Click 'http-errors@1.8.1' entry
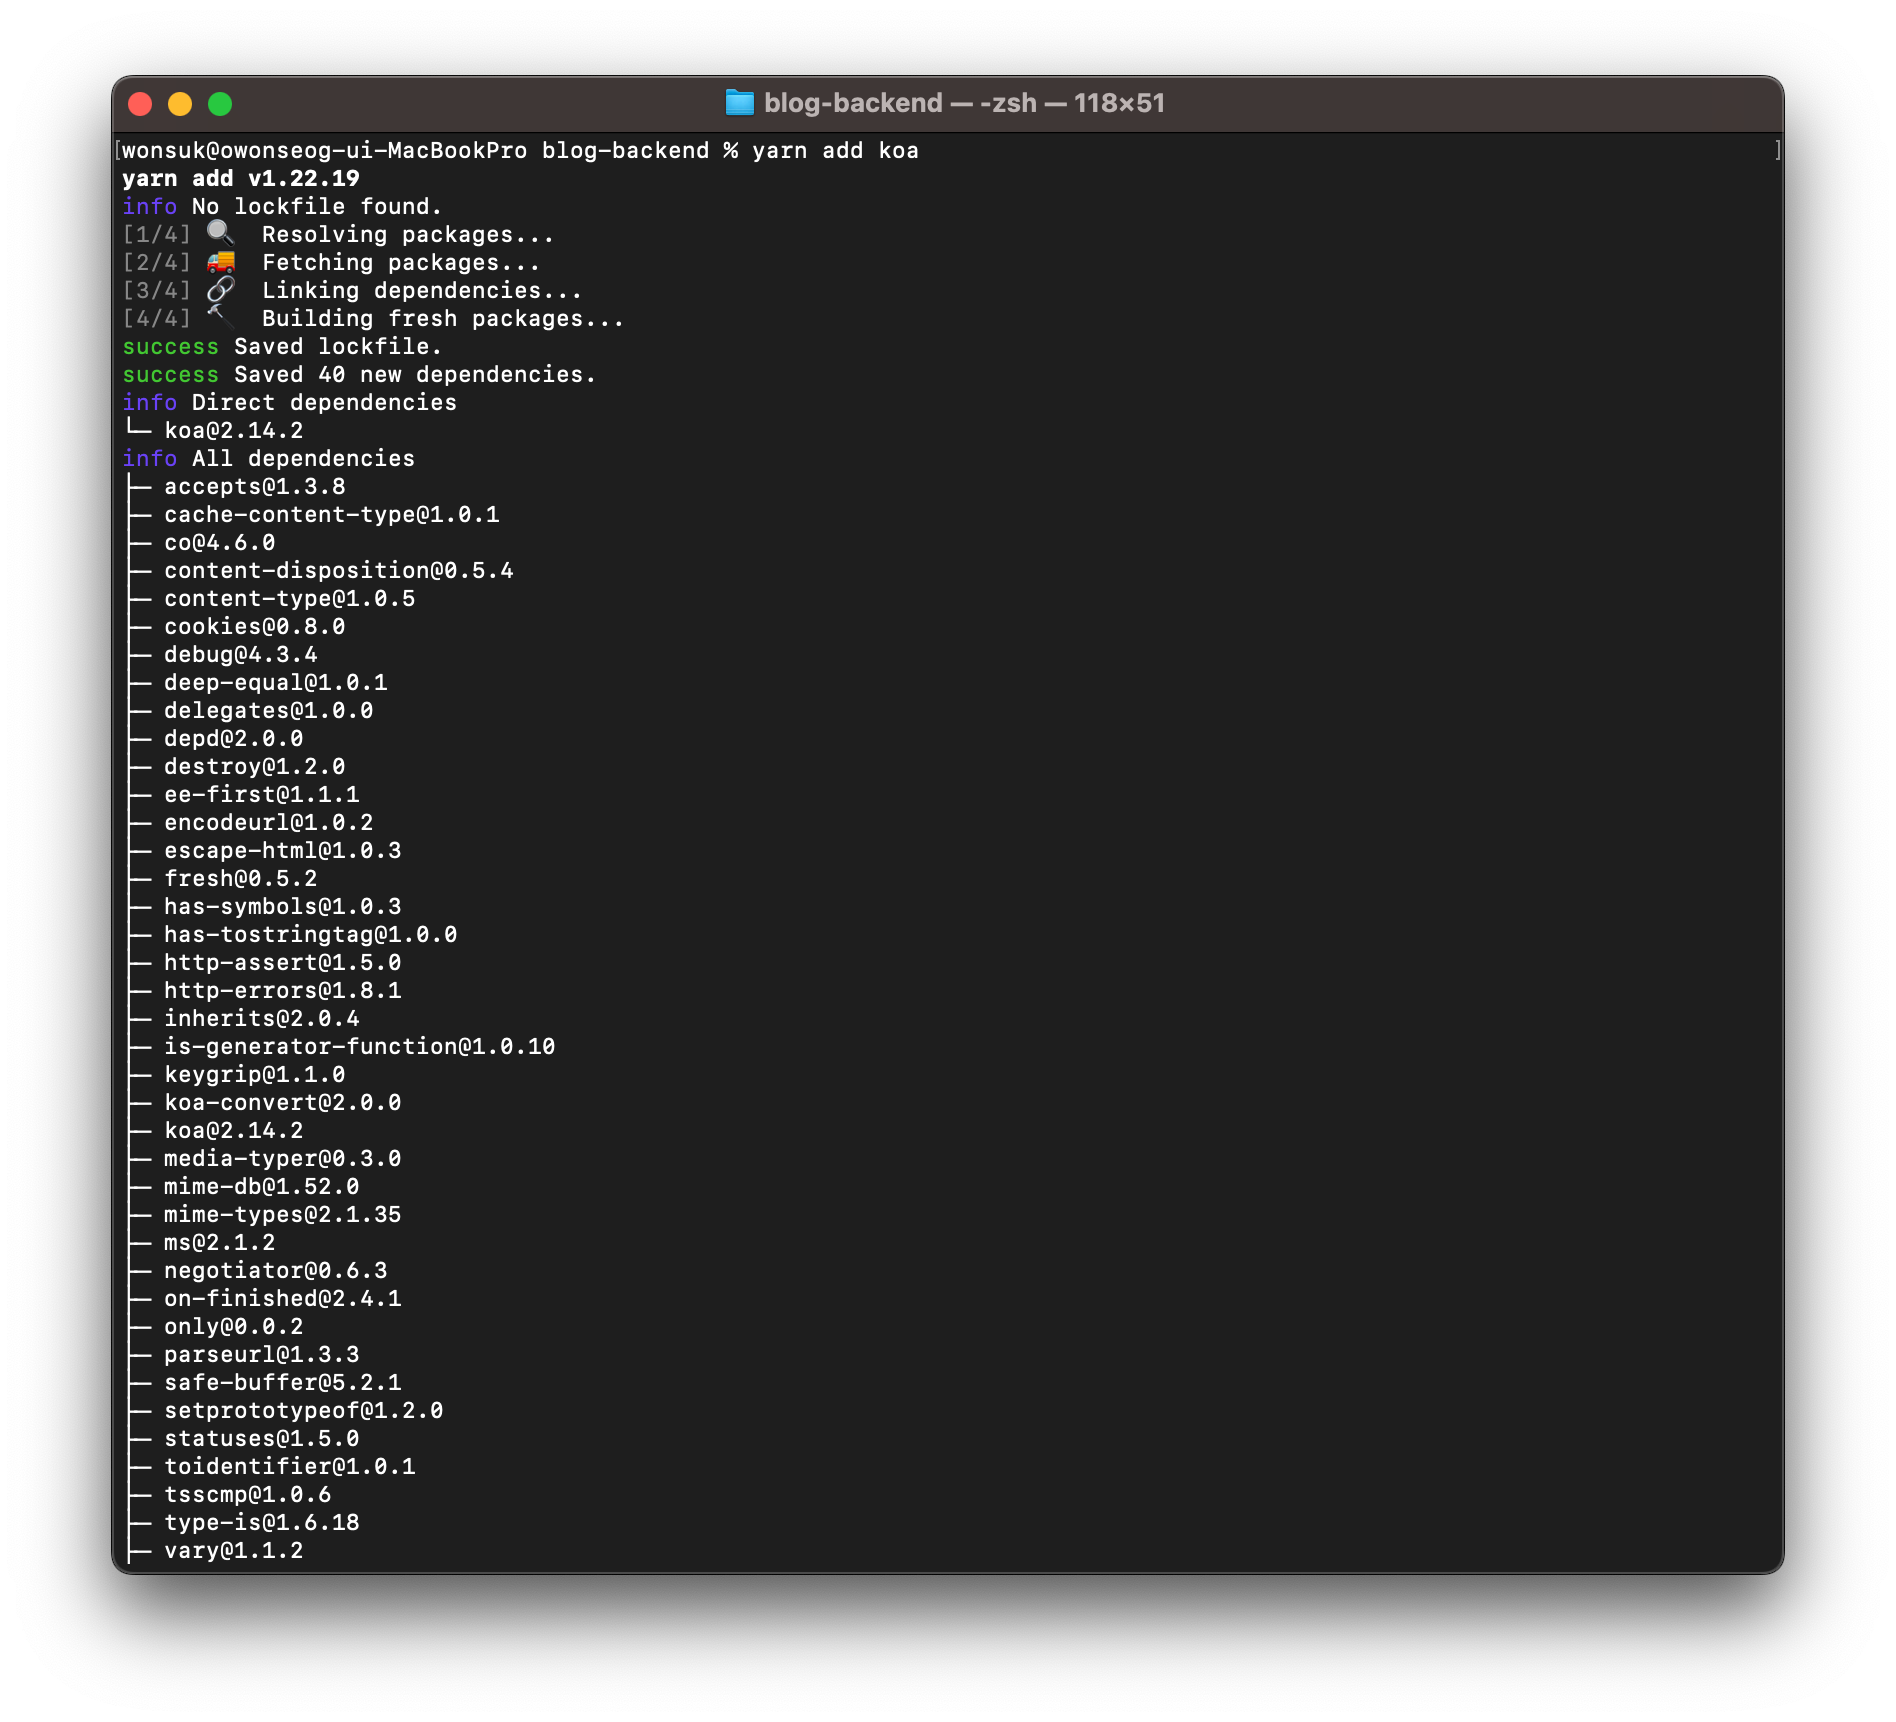 click(283, 991)
